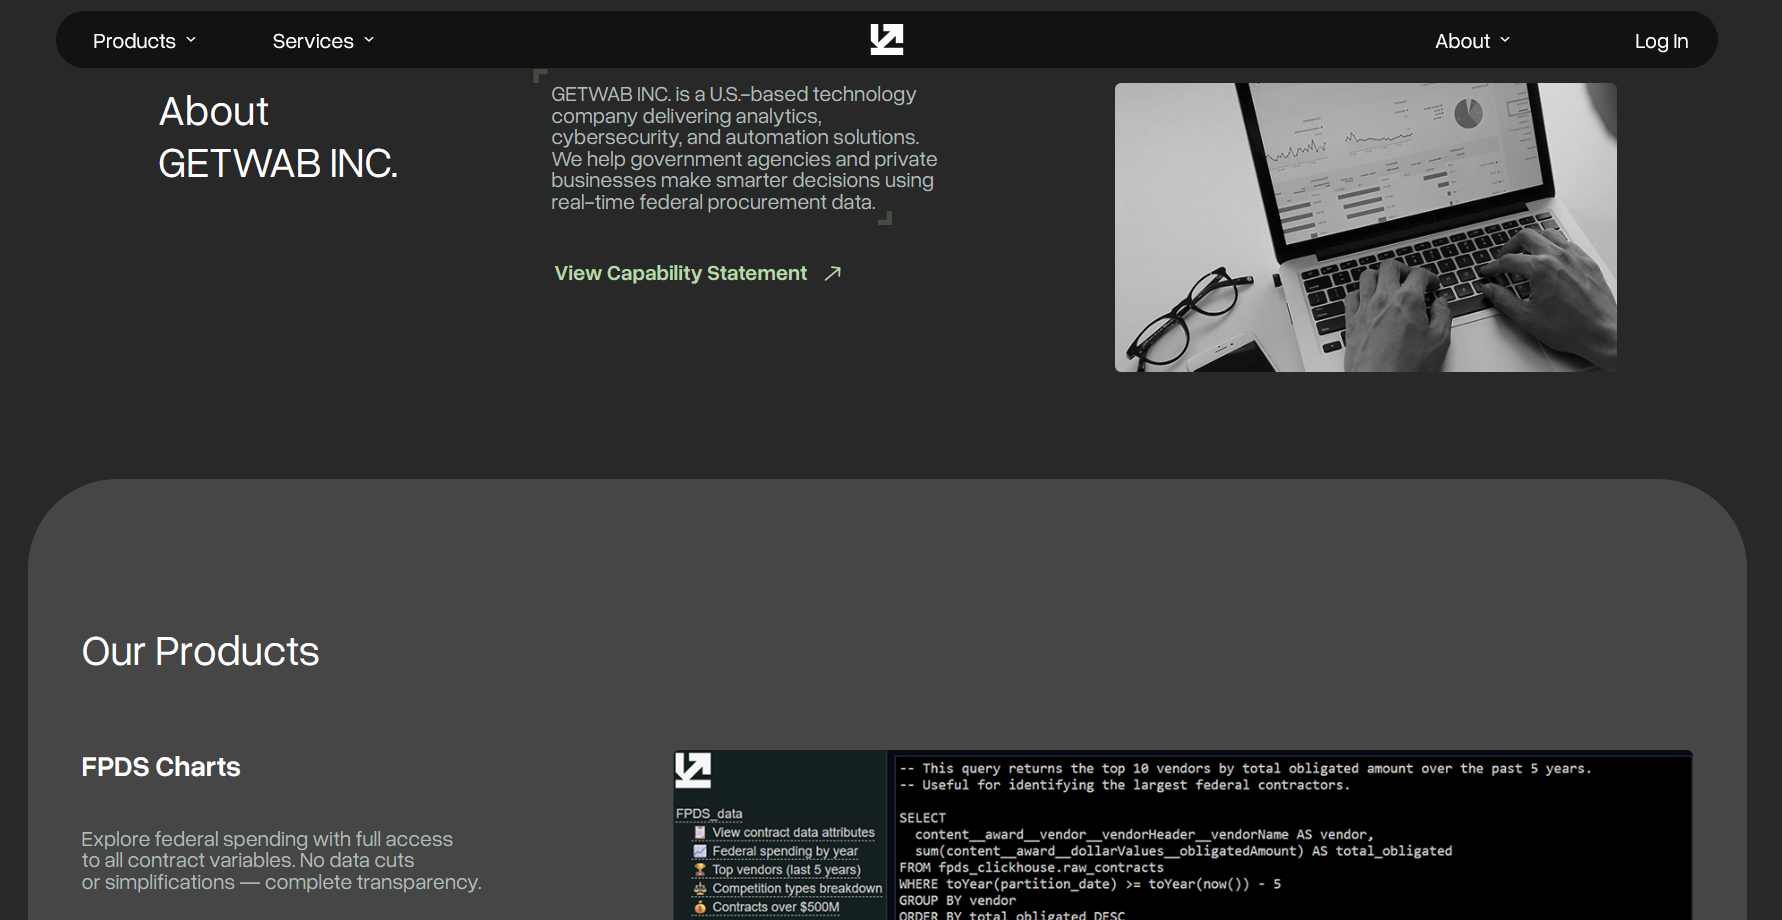This screenshot has height=920, width=1782.
Task: Click the 'GROUP BY vendor' line in the query
Action: tap(957, 900)
